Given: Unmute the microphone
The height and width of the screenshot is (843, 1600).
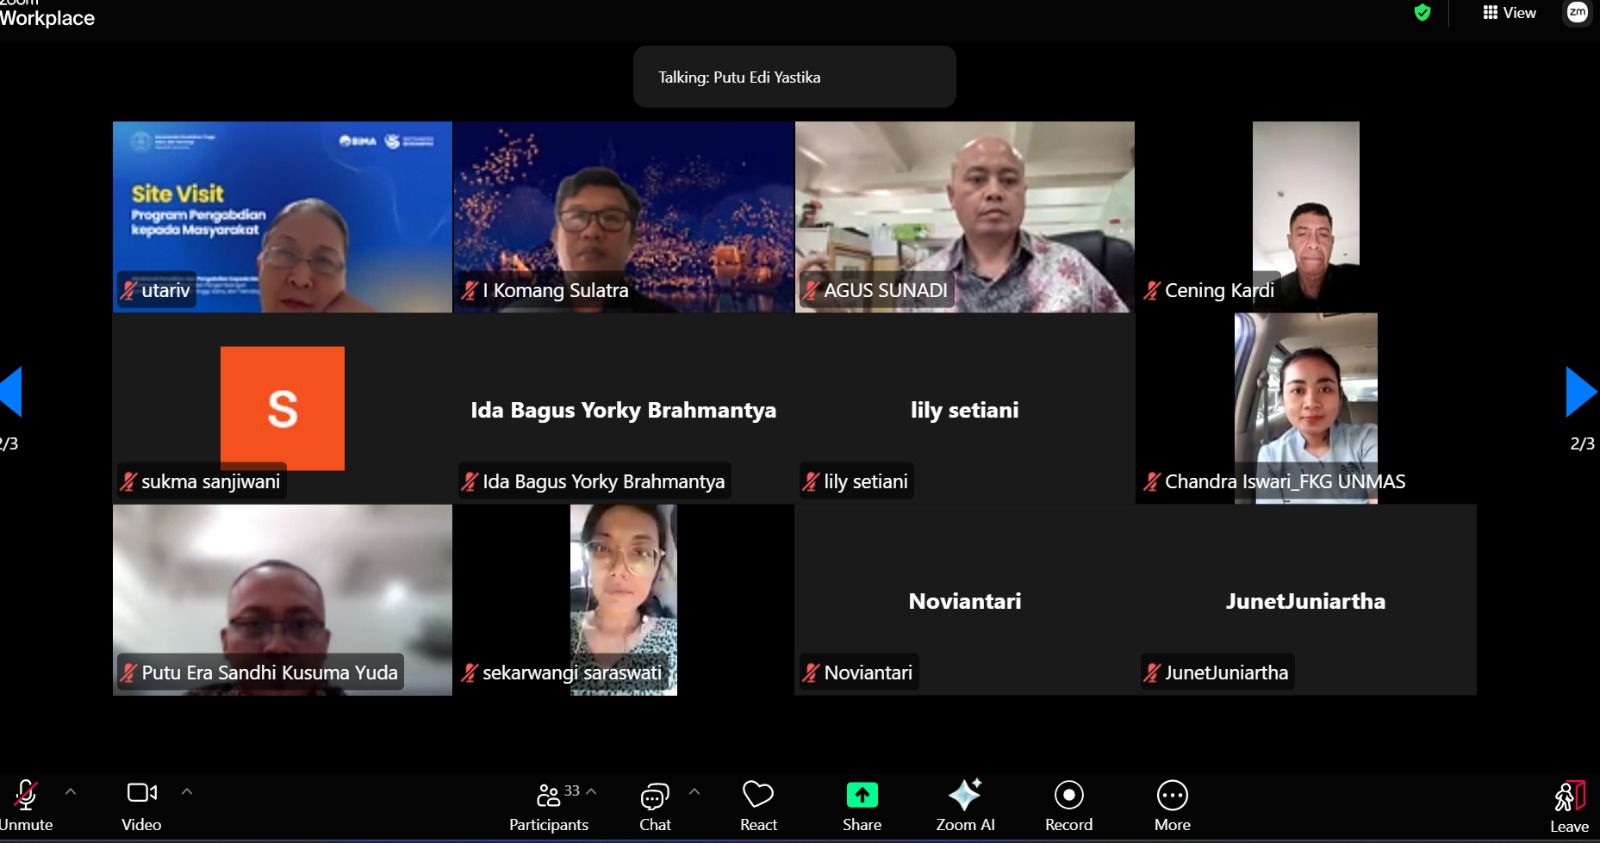Looking at the screenshot, I should pyautogui.click(x=26, y=805).
